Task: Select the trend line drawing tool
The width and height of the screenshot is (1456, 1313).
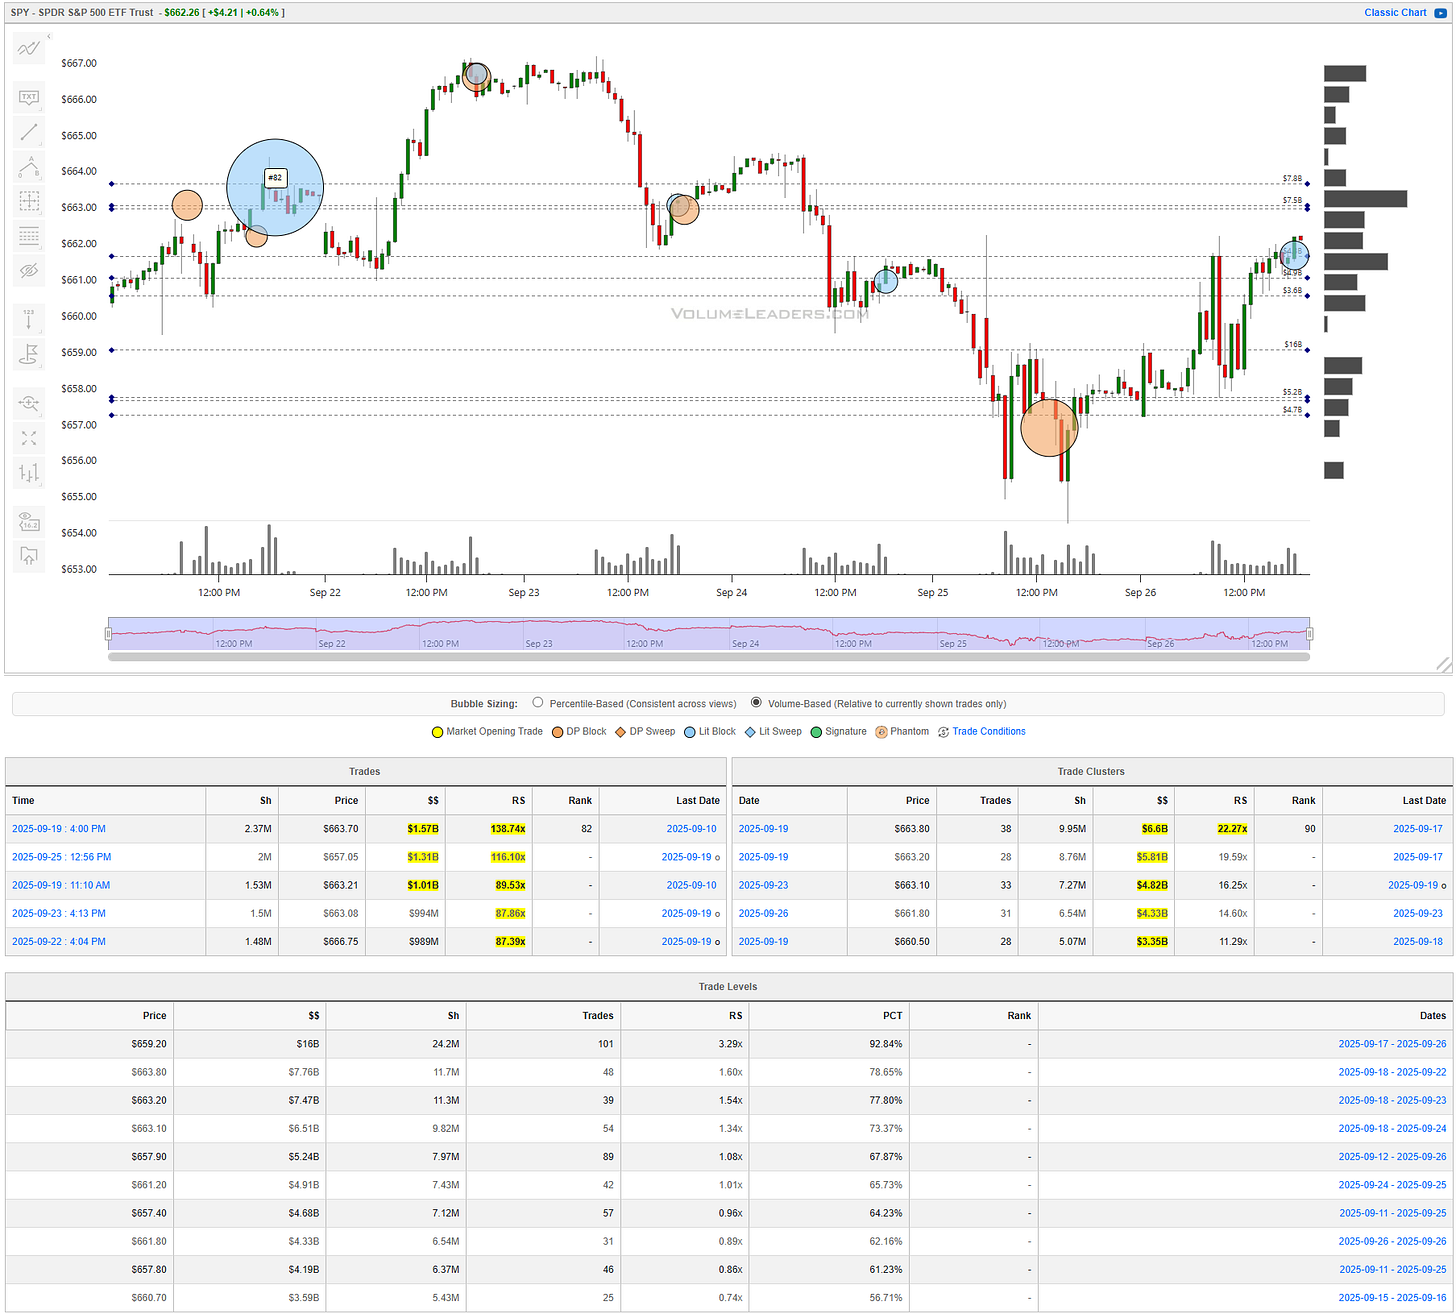Action: (29, 132)
